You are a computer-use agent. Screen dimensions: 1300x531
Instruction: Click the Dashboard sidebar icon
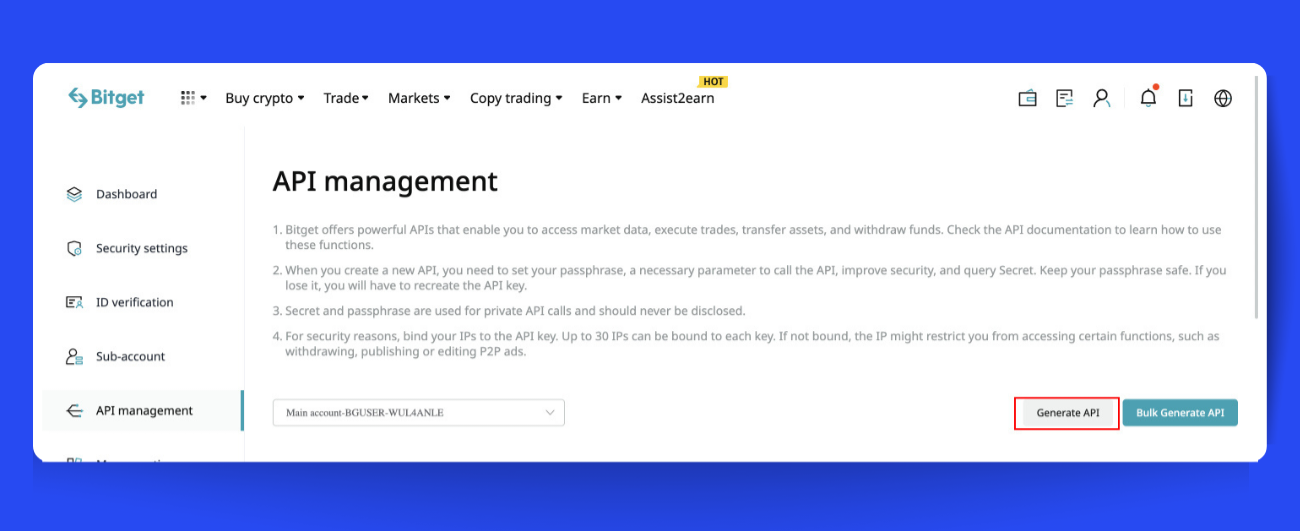[74, 194]
